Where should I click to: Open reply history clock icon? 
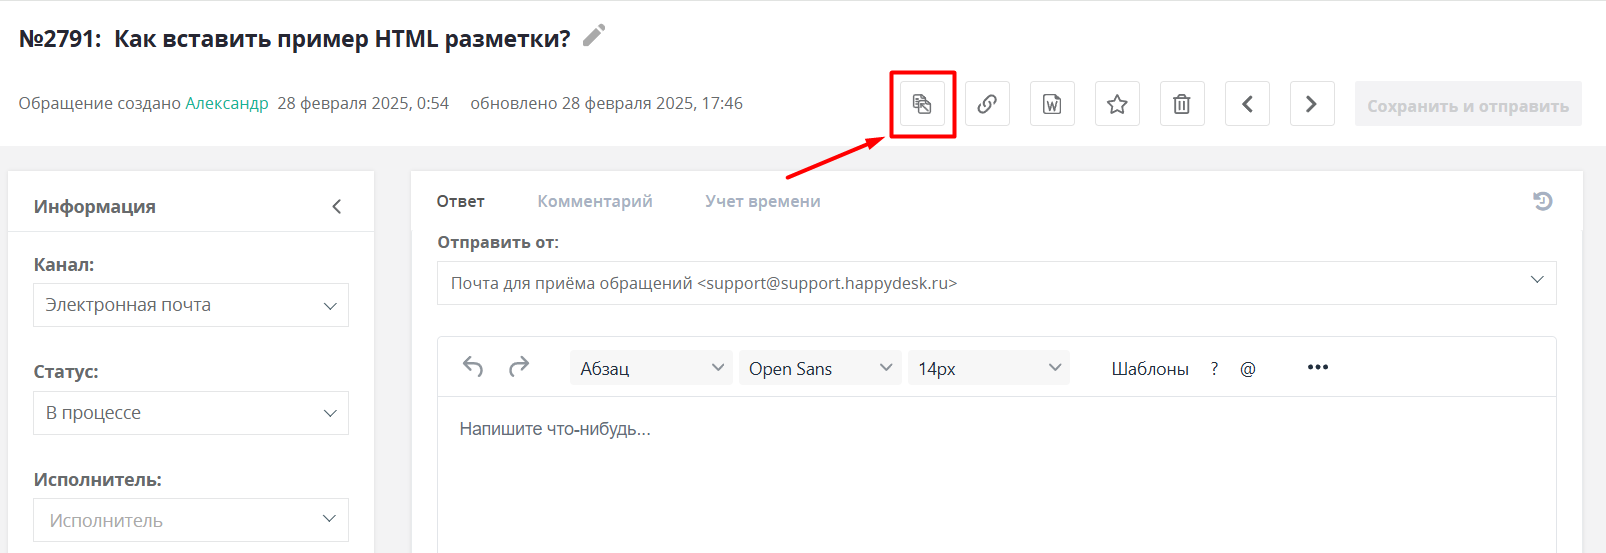(1543, 201)
